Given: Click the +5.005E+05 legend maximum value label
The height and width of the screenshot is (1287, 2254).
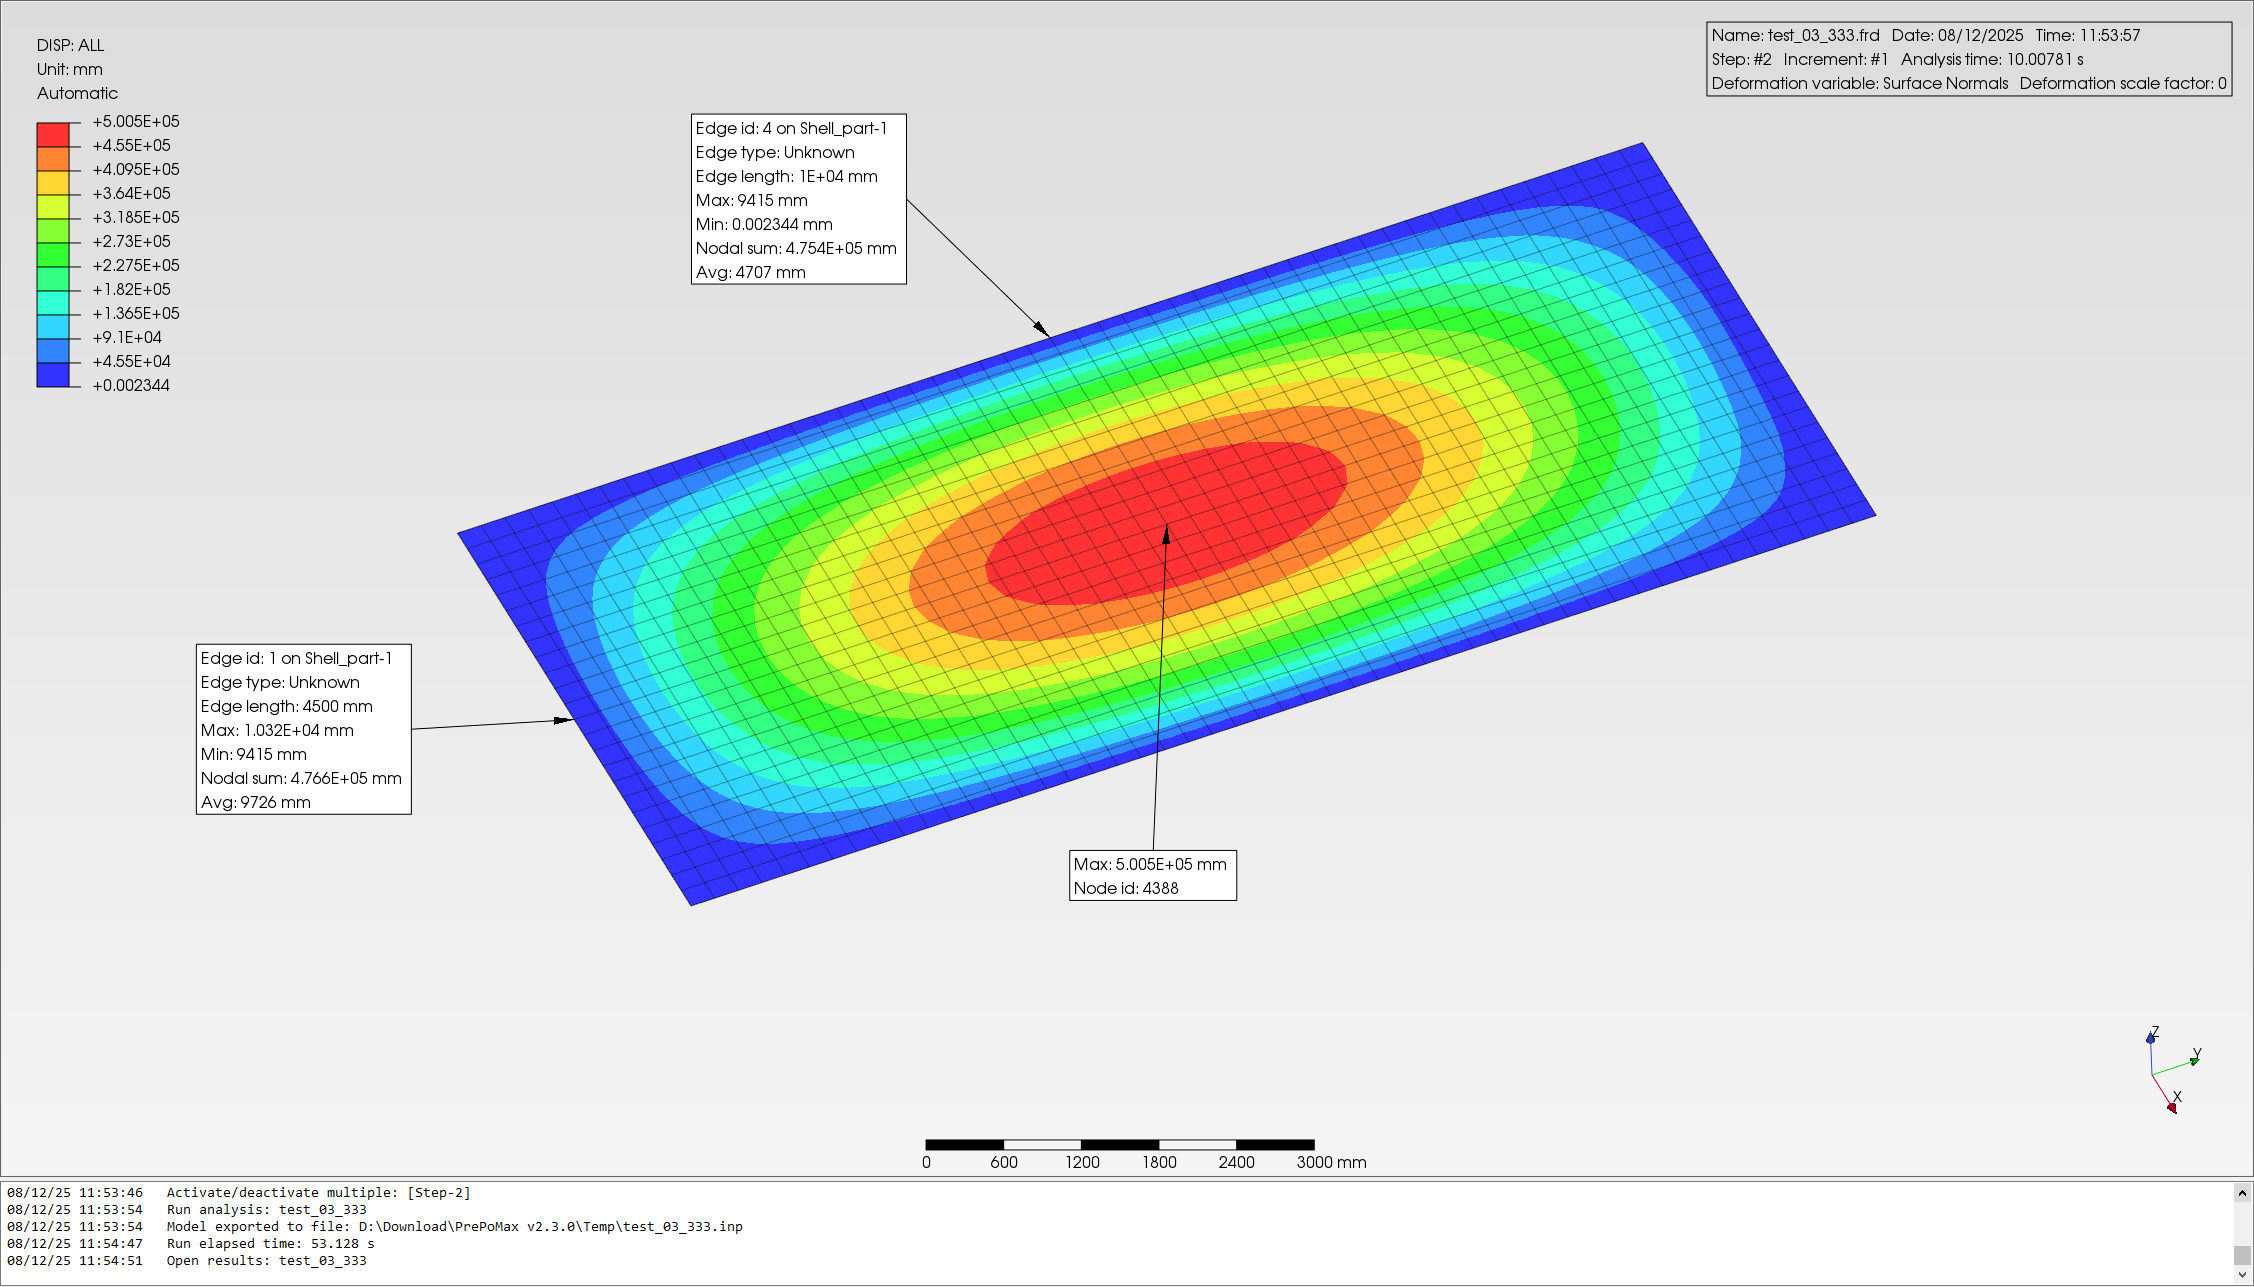Looking at the screenshot, I should pos(136,121).
